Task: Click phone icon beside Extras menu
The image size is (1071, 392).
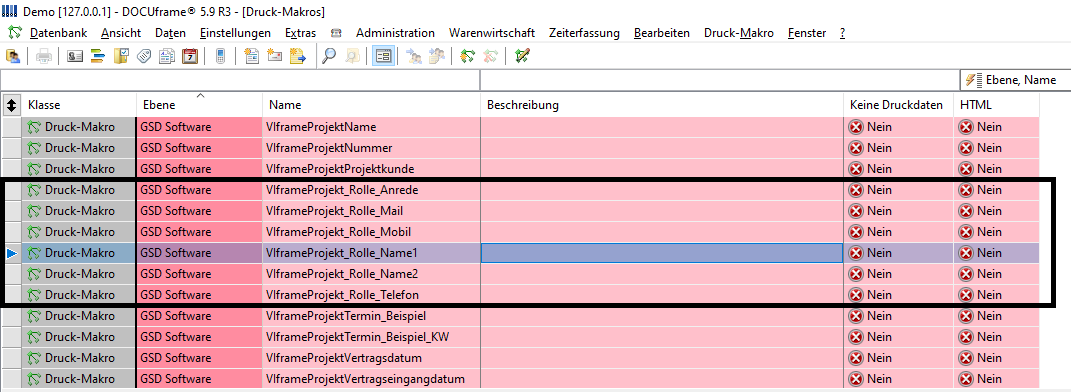Action: click(x=336, y=33)
